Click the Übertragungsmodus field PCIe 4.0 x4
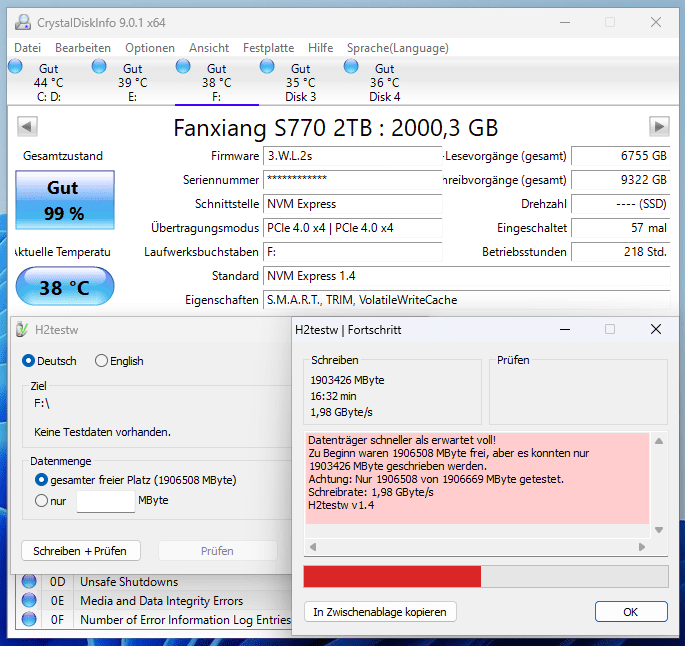685x646 pixels. 353,228
